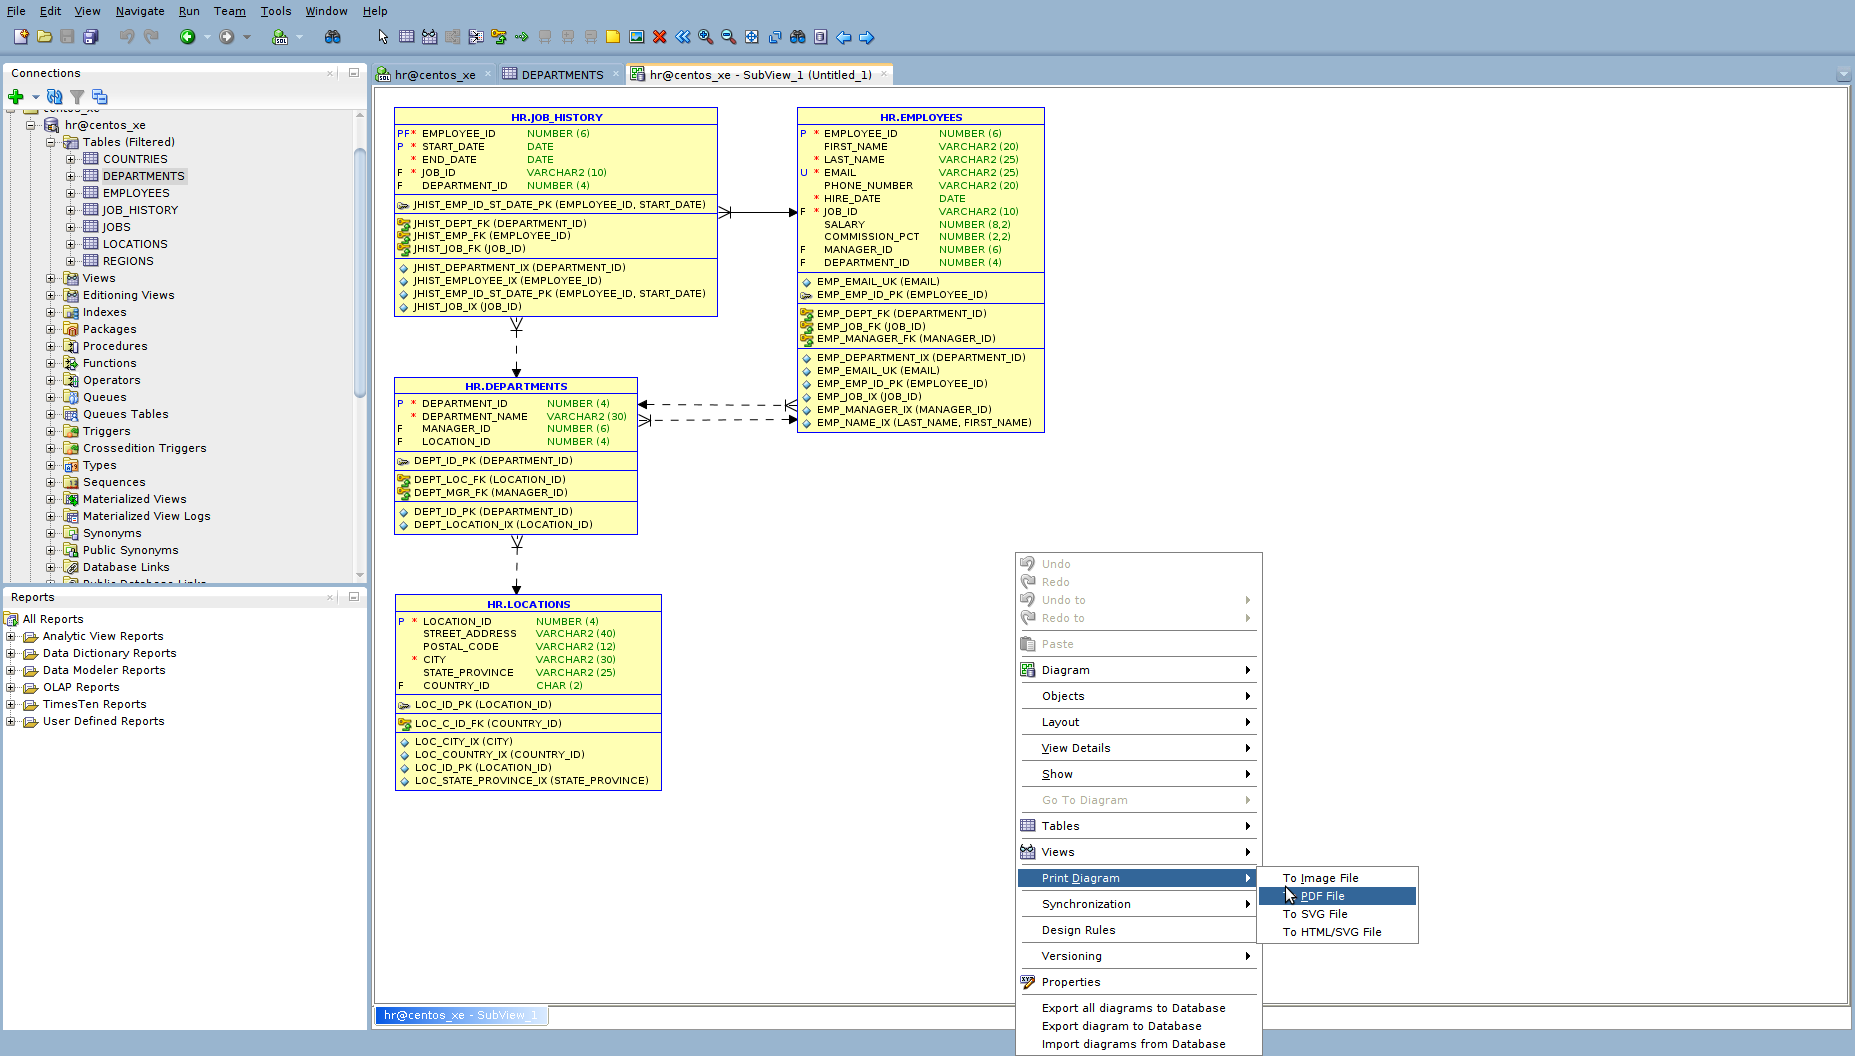Image resolution: width=1855 pixels, height=1056 pixels.
Task: Collapse the Tables (Filtered) node
Action: coord(51,142)
